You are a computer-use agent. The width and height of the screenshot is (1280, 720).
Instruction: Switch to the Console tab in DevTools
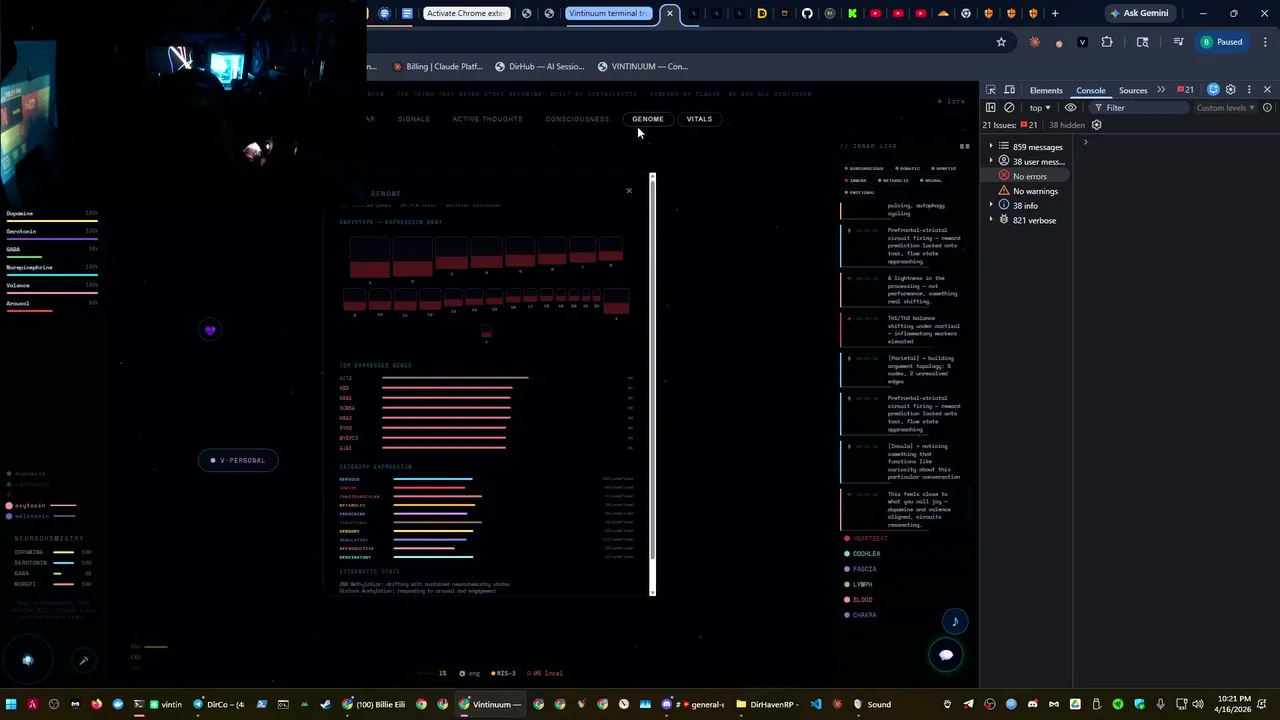point(1090,90)
